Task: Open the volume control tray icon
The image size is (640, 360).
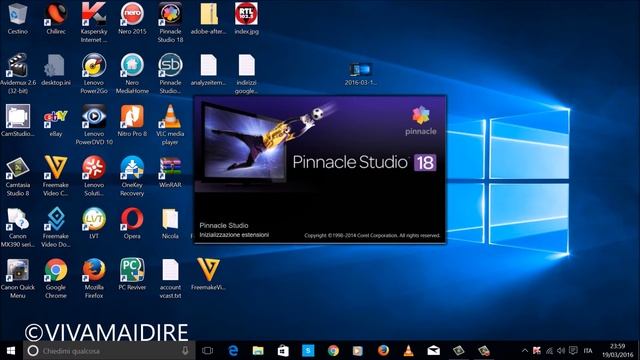Action: point(561,351)
